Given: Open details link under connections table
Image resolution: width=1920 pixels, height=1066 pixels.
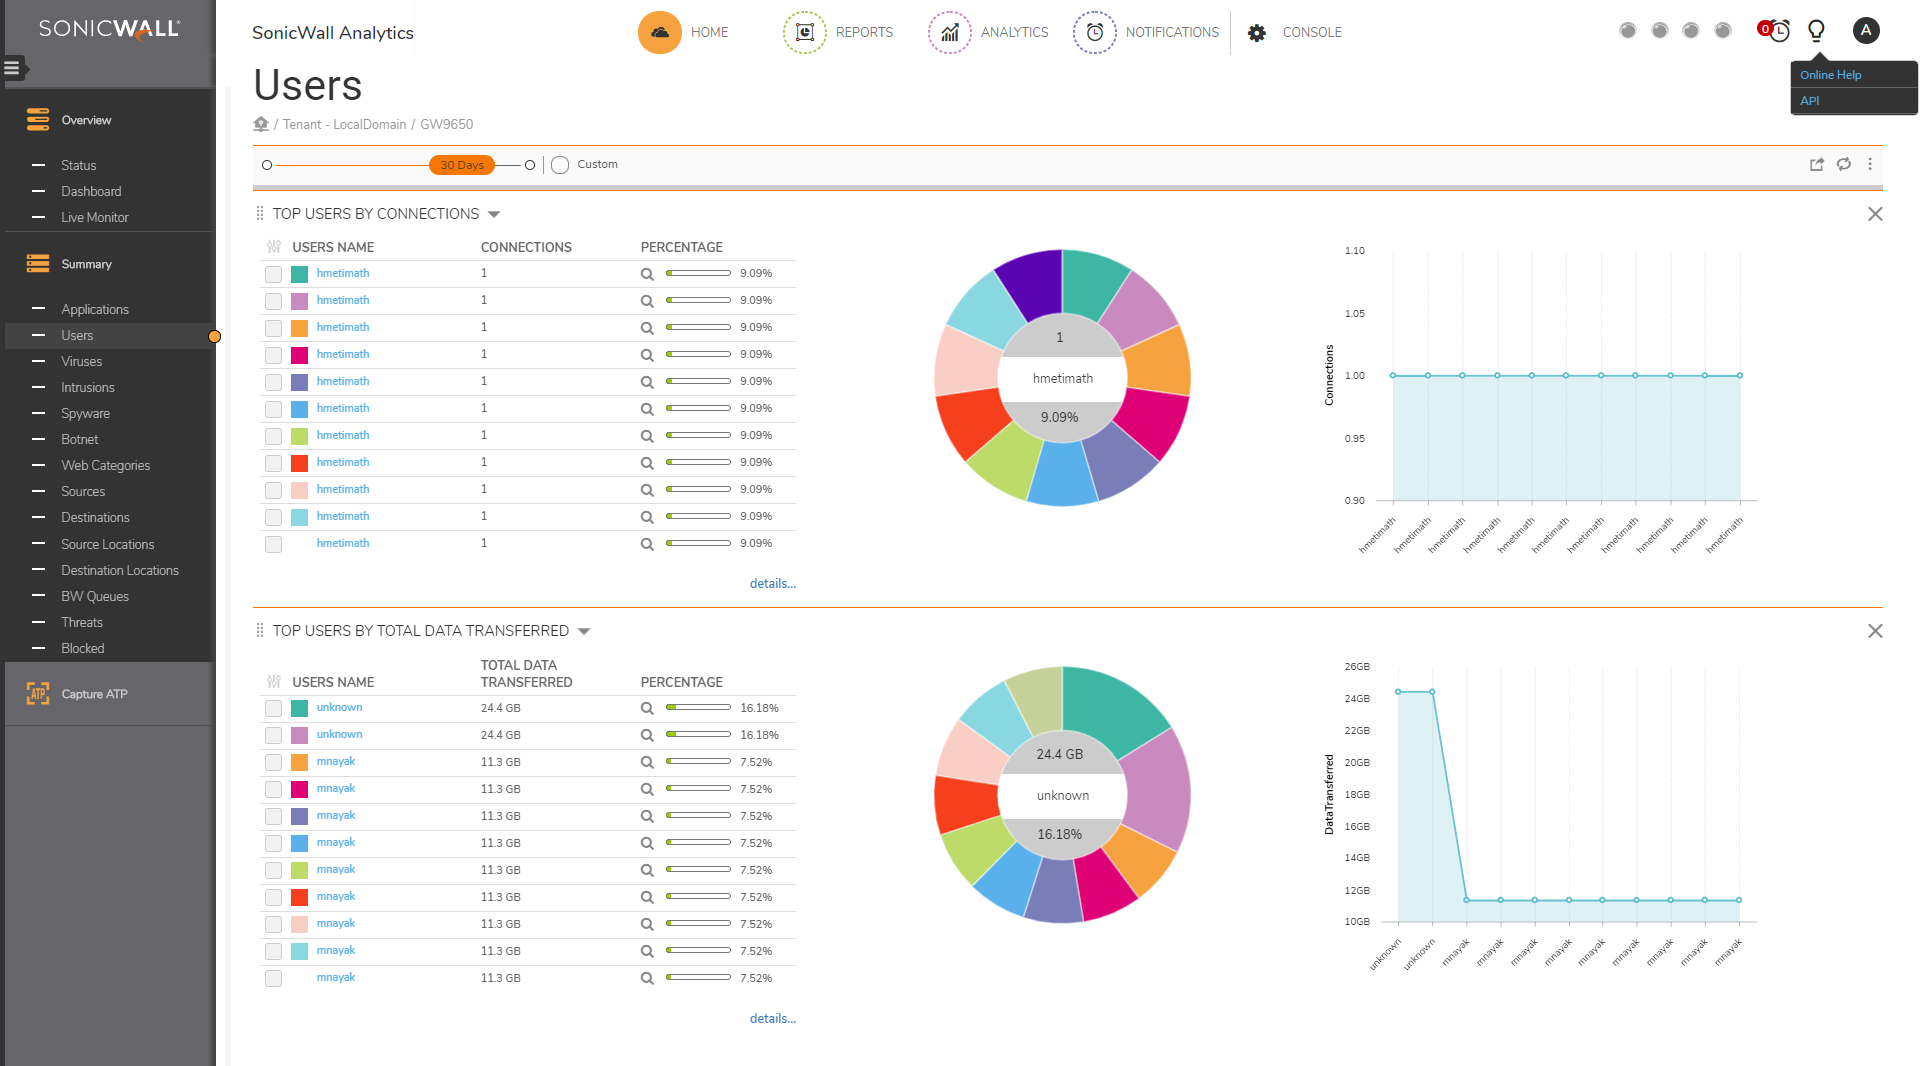Looking at the screenshot, I should click(x=772, y=583).
